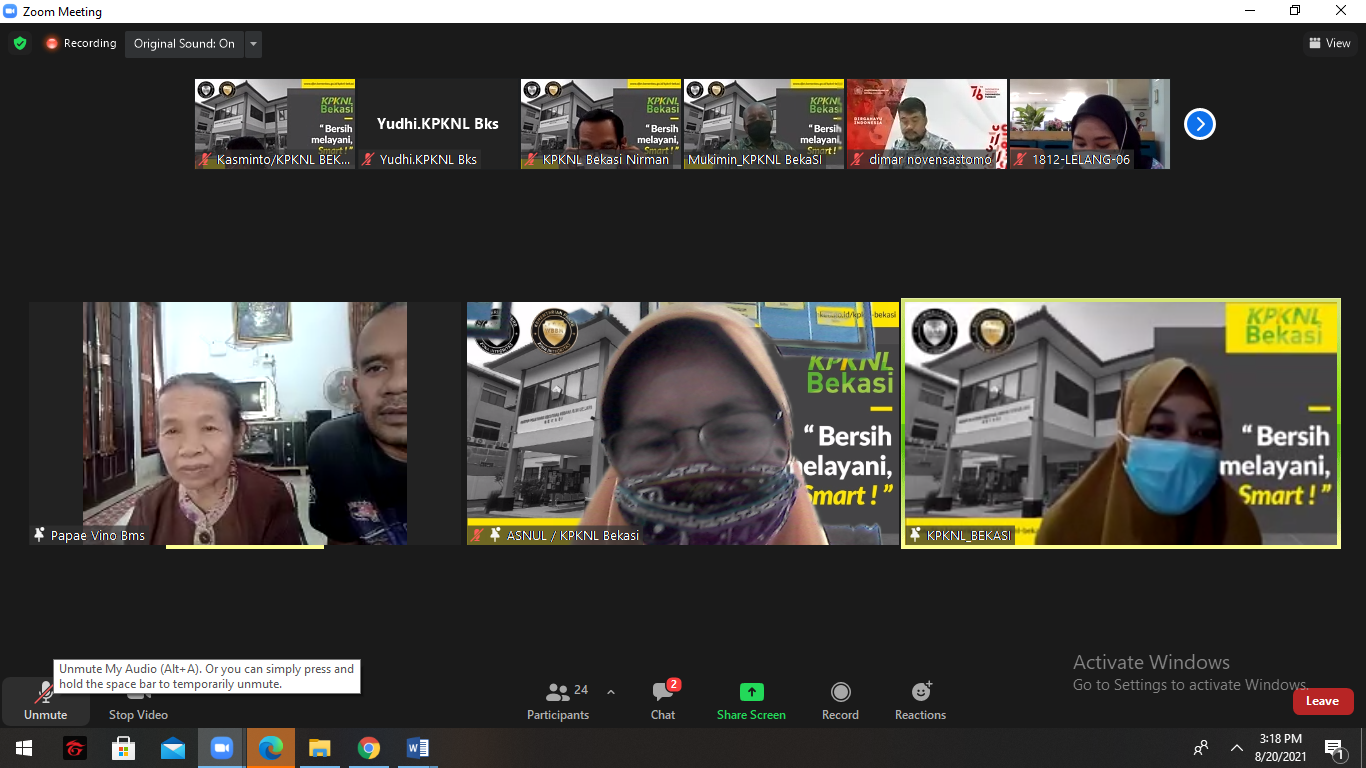Click the Share Screen button

pos(751,700)
